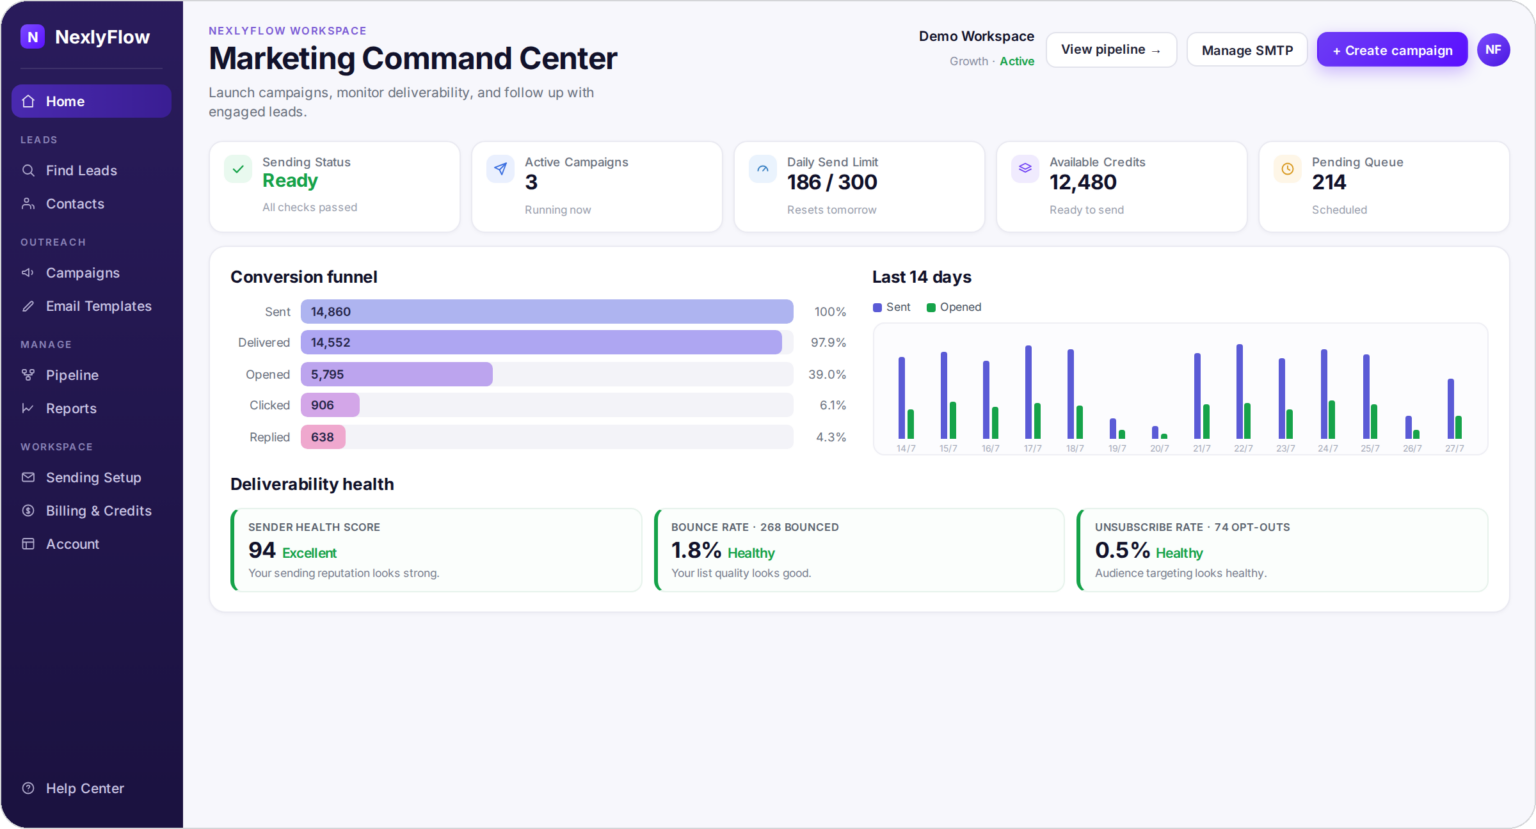Open Account settings
The height and width of the screenshot is (829, 1536).
(x=91, y=544)
